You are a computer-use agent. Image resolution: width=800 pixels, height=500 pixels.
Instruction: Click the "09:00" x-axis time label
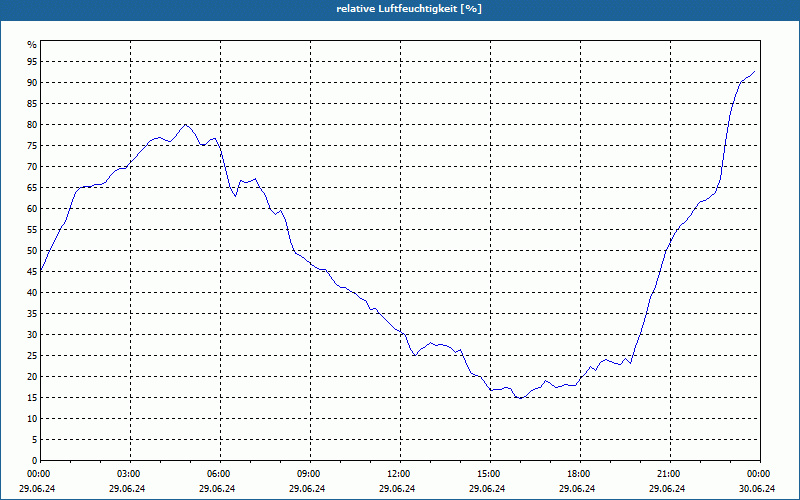[308, 474]
